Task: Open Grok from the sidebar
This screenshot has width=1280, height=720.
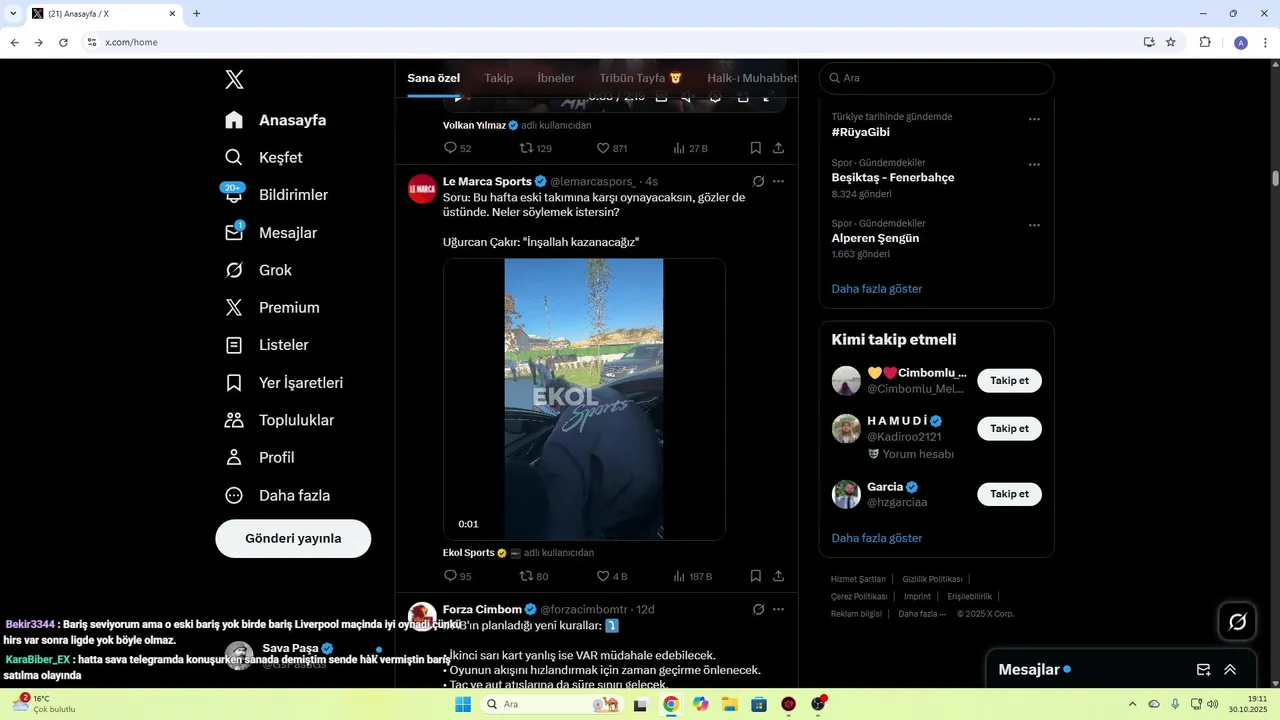Action: (259, 270)
